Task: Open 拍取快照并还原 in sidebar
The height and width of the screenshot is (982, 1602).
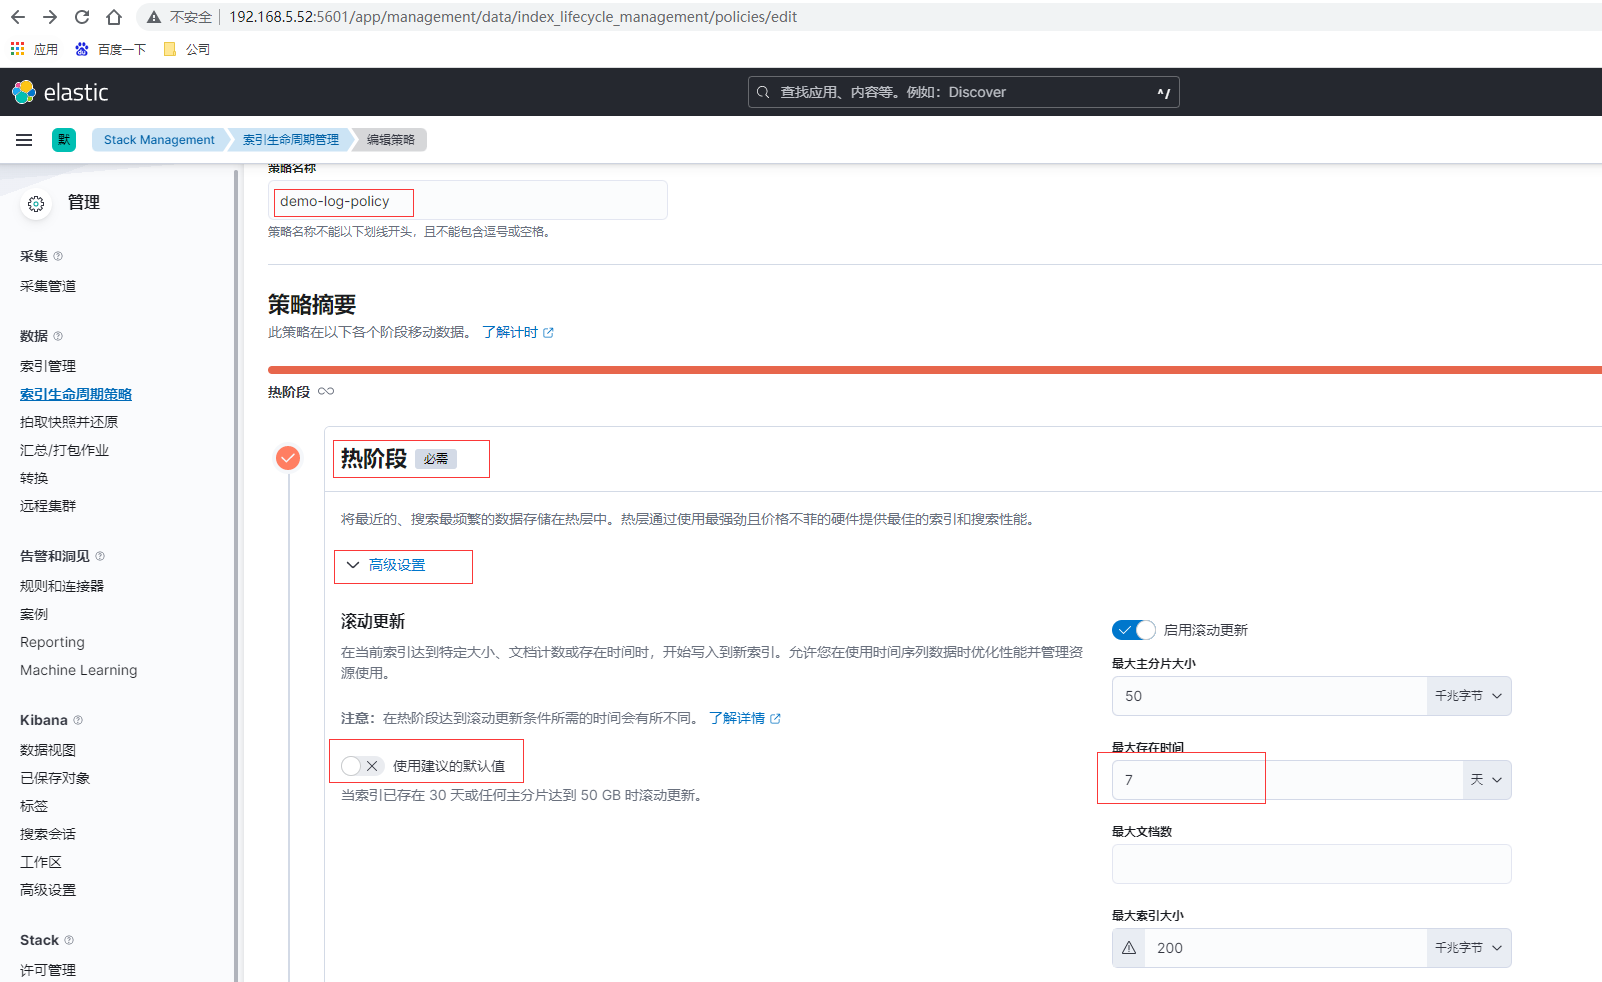Action: [69, 422]
